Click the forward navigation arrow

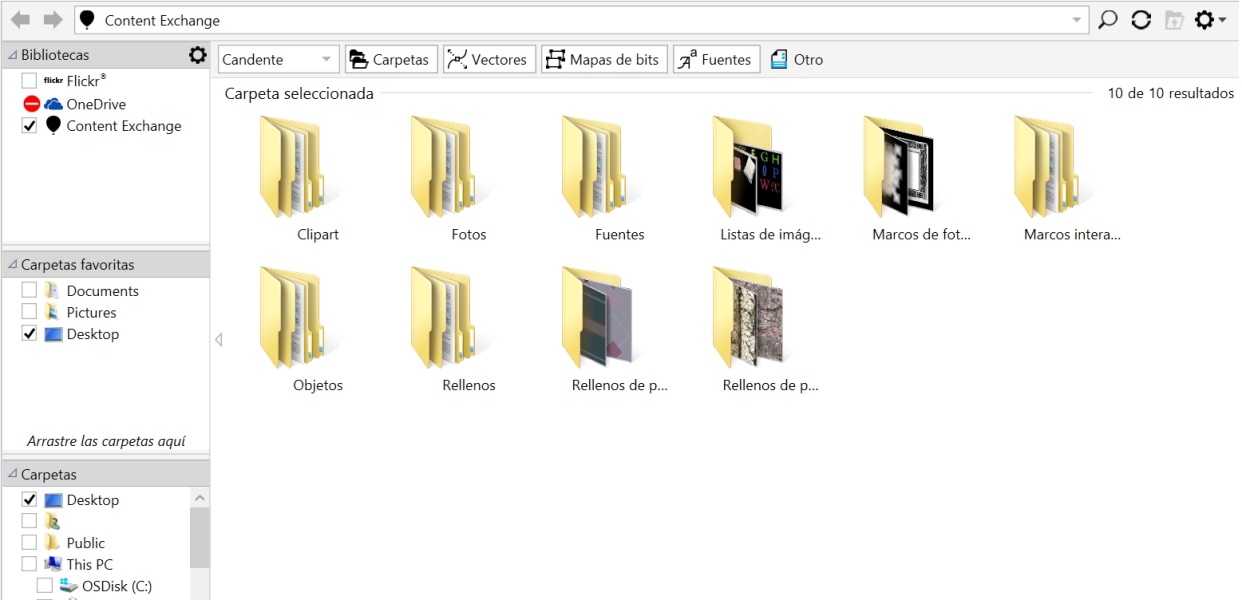(x=52, y=20)
